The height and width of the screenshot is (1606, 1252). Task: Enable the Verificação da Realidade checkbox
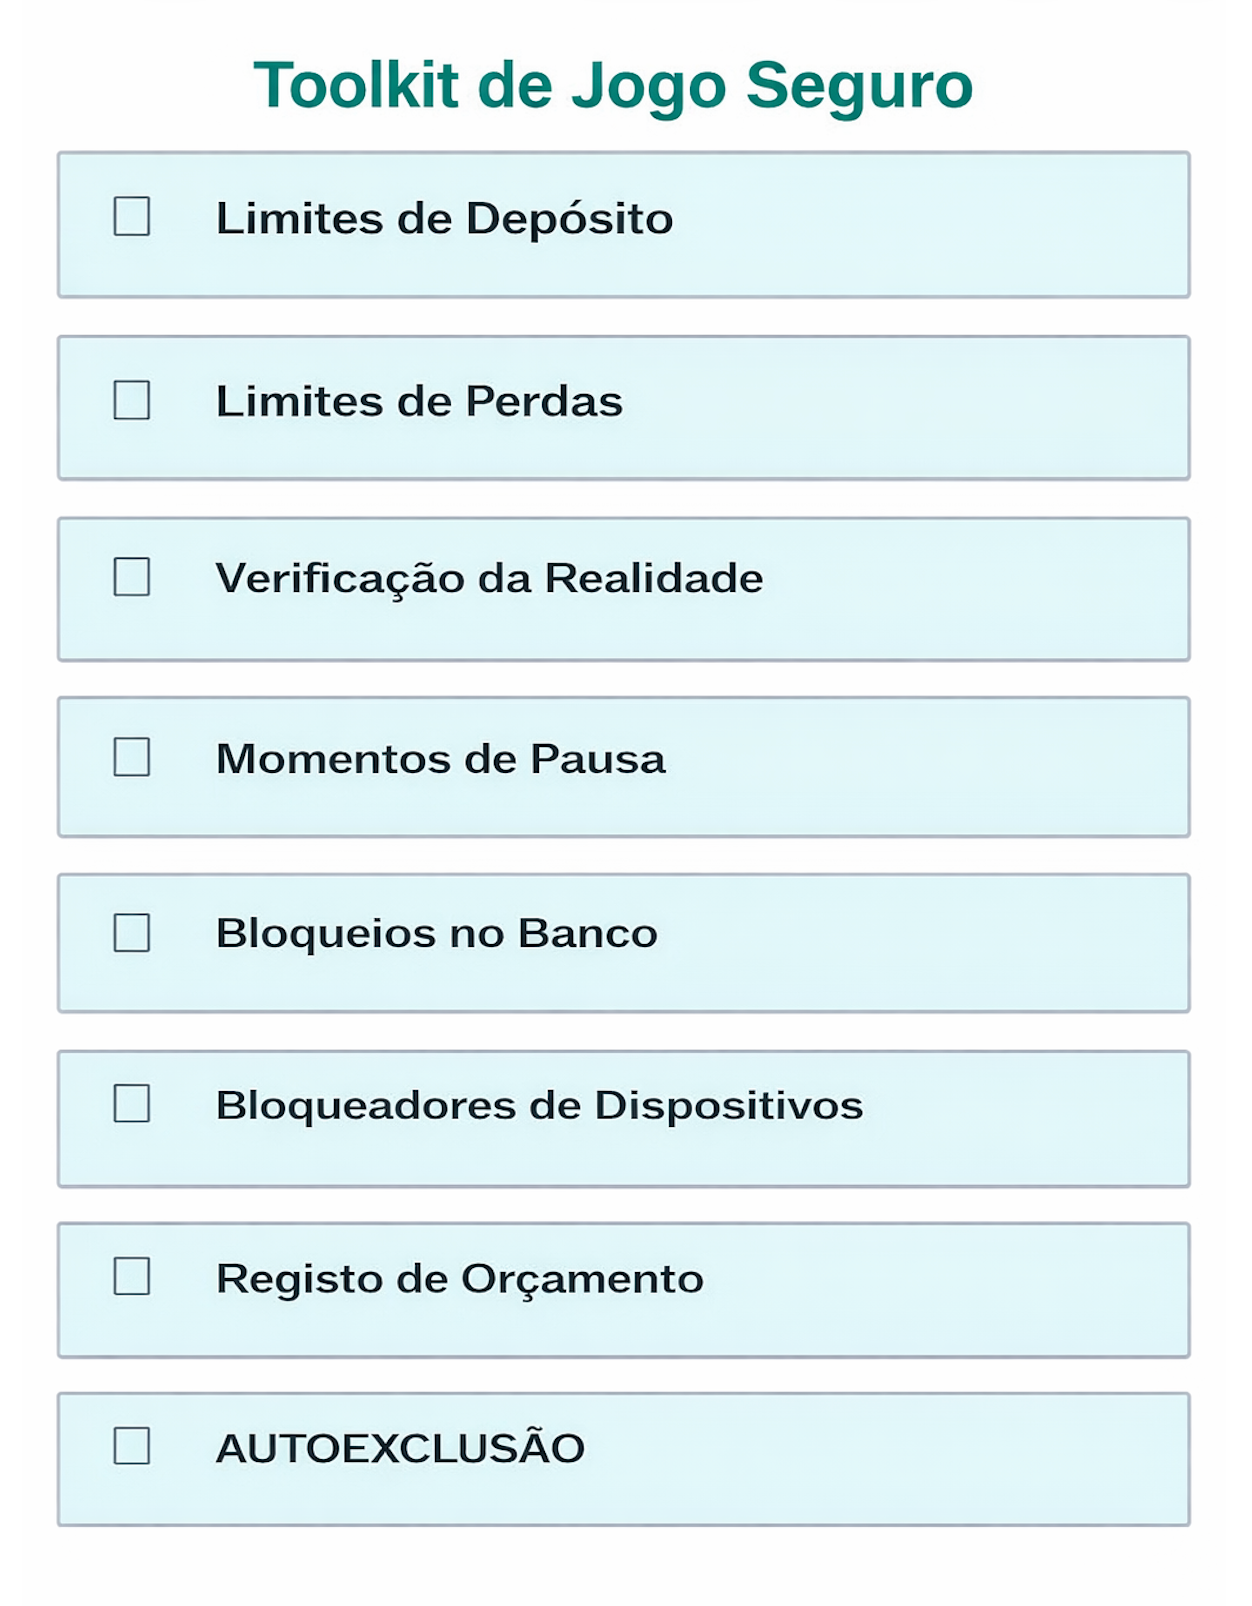[x=132, y=577]
